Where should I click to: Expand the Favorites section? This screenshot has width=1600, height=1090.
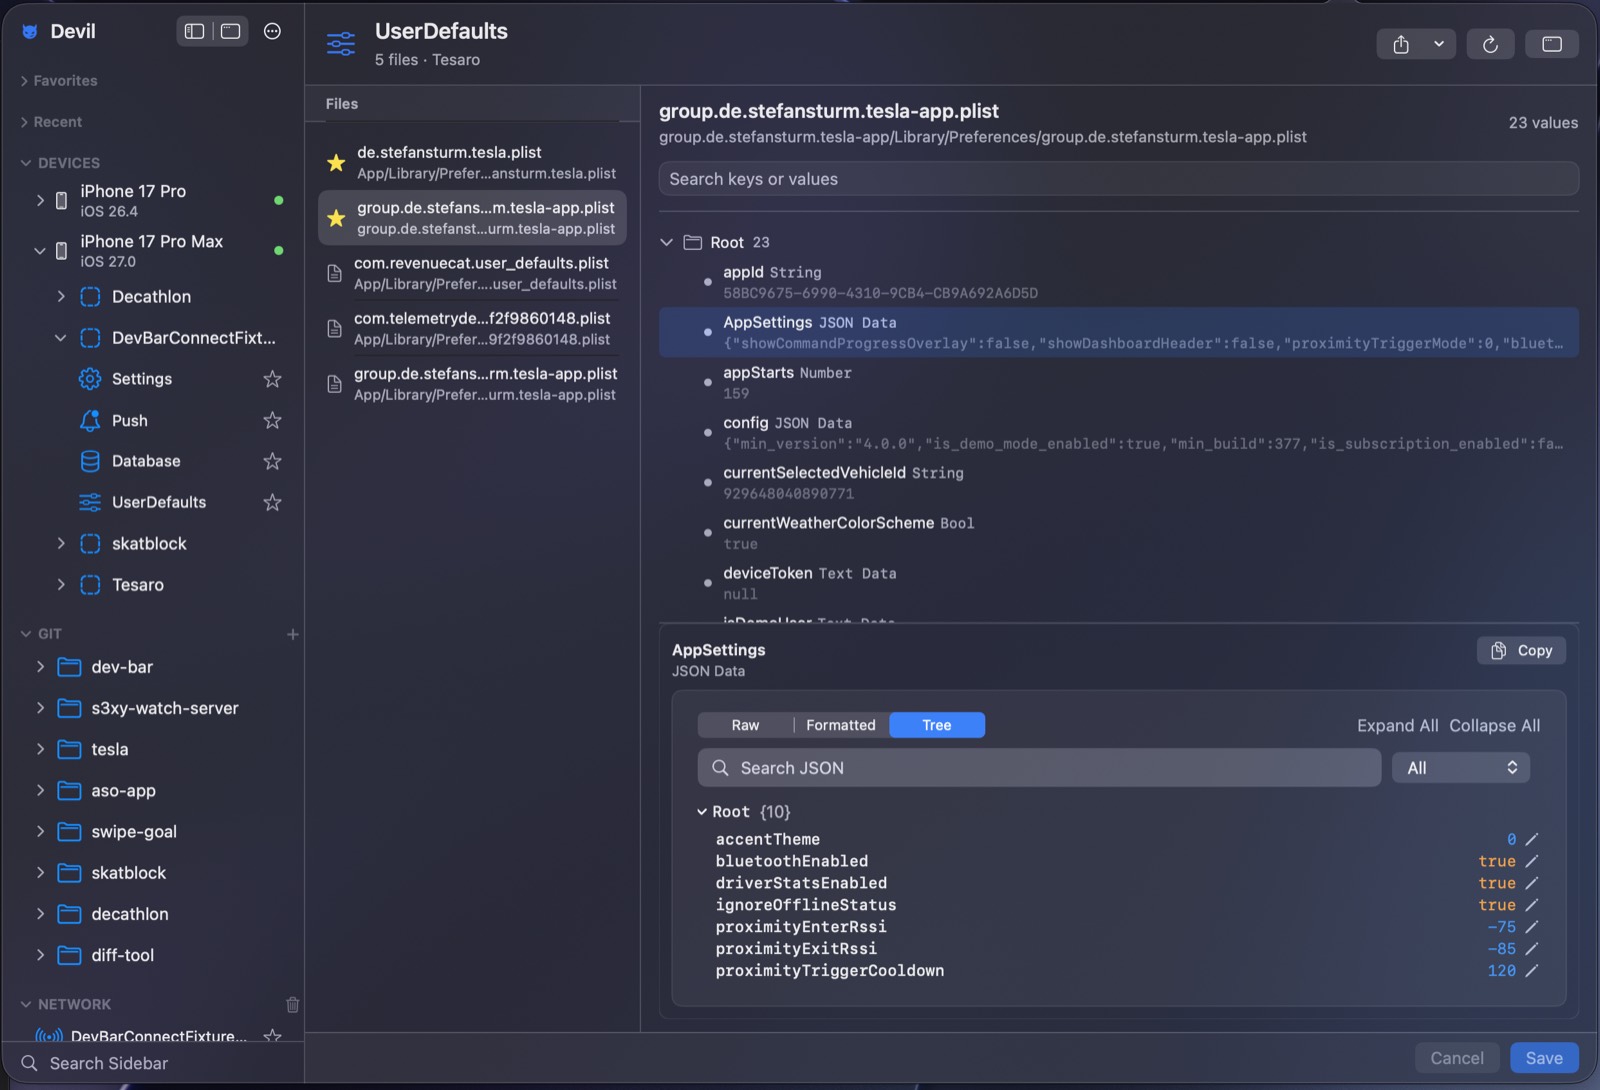coord(24,81)
